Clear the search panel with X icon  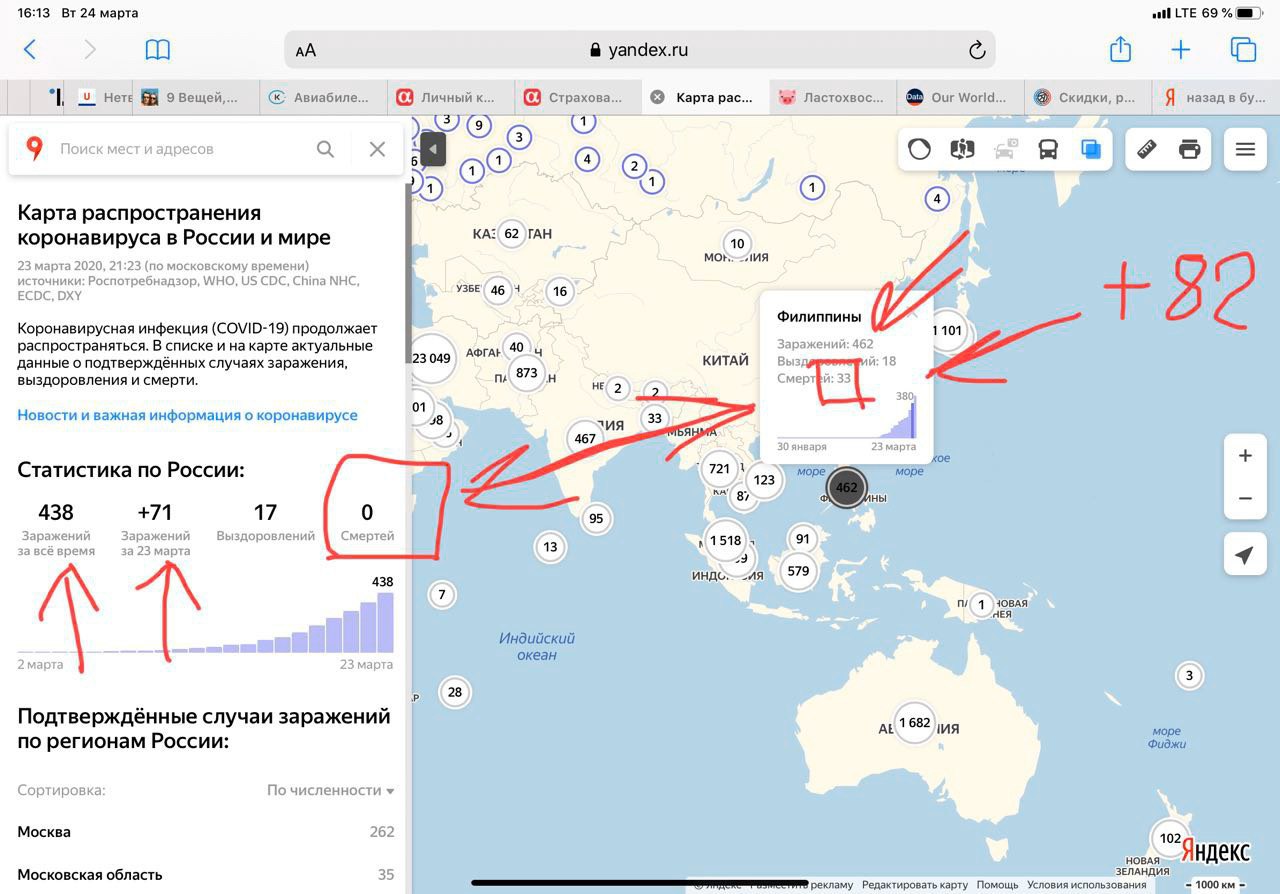(x=377, y=149)
